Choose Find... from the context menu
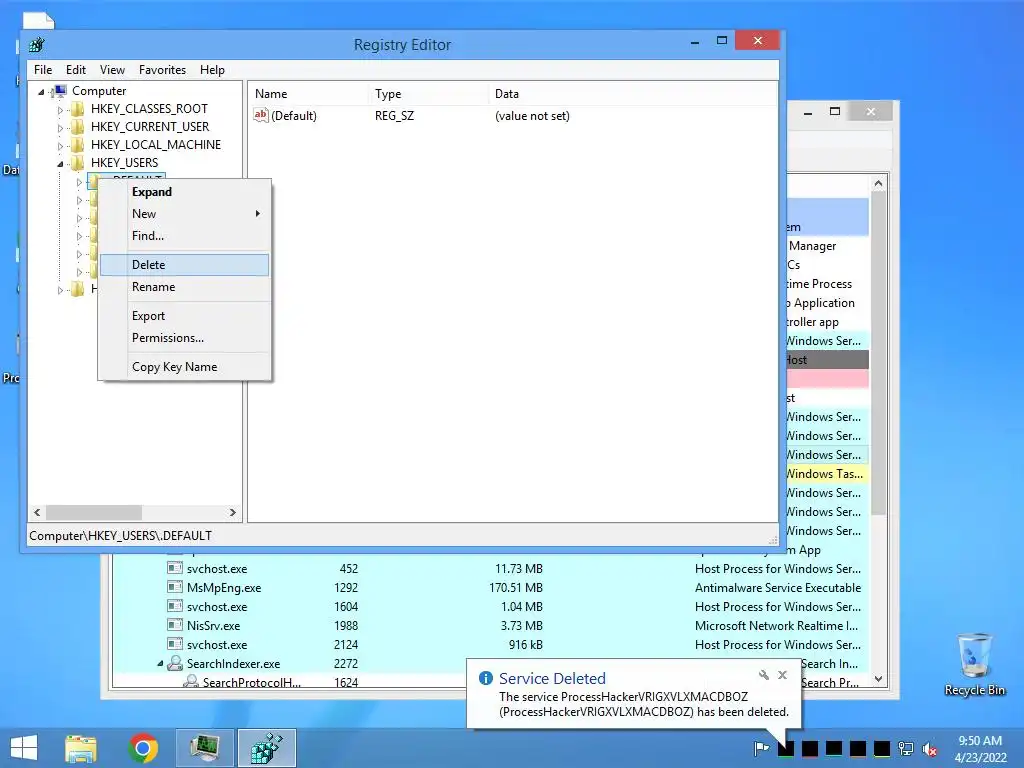The image size is (1024, 768). pyautogui.click(x=184, y=236)
